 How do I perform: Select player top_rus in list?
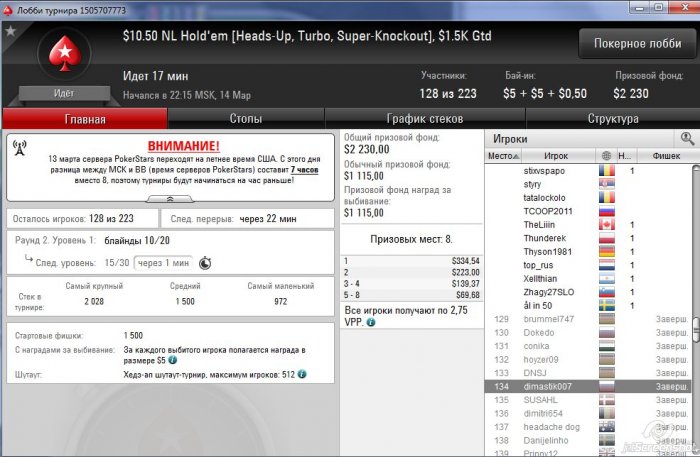click(538, 265)
